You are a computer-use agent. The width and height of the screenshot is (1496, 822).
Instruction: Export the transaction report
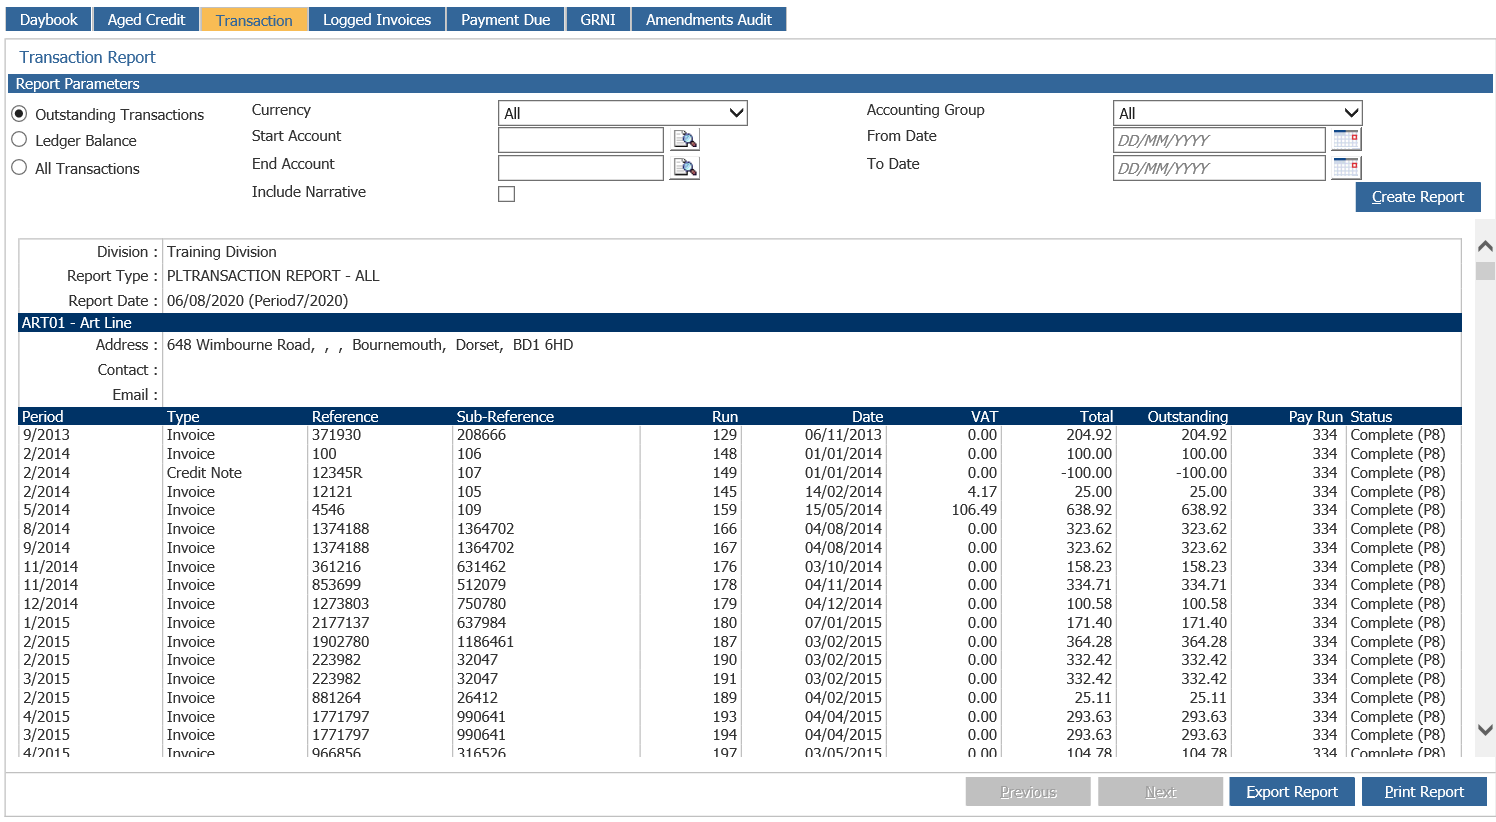[1292, 791]
